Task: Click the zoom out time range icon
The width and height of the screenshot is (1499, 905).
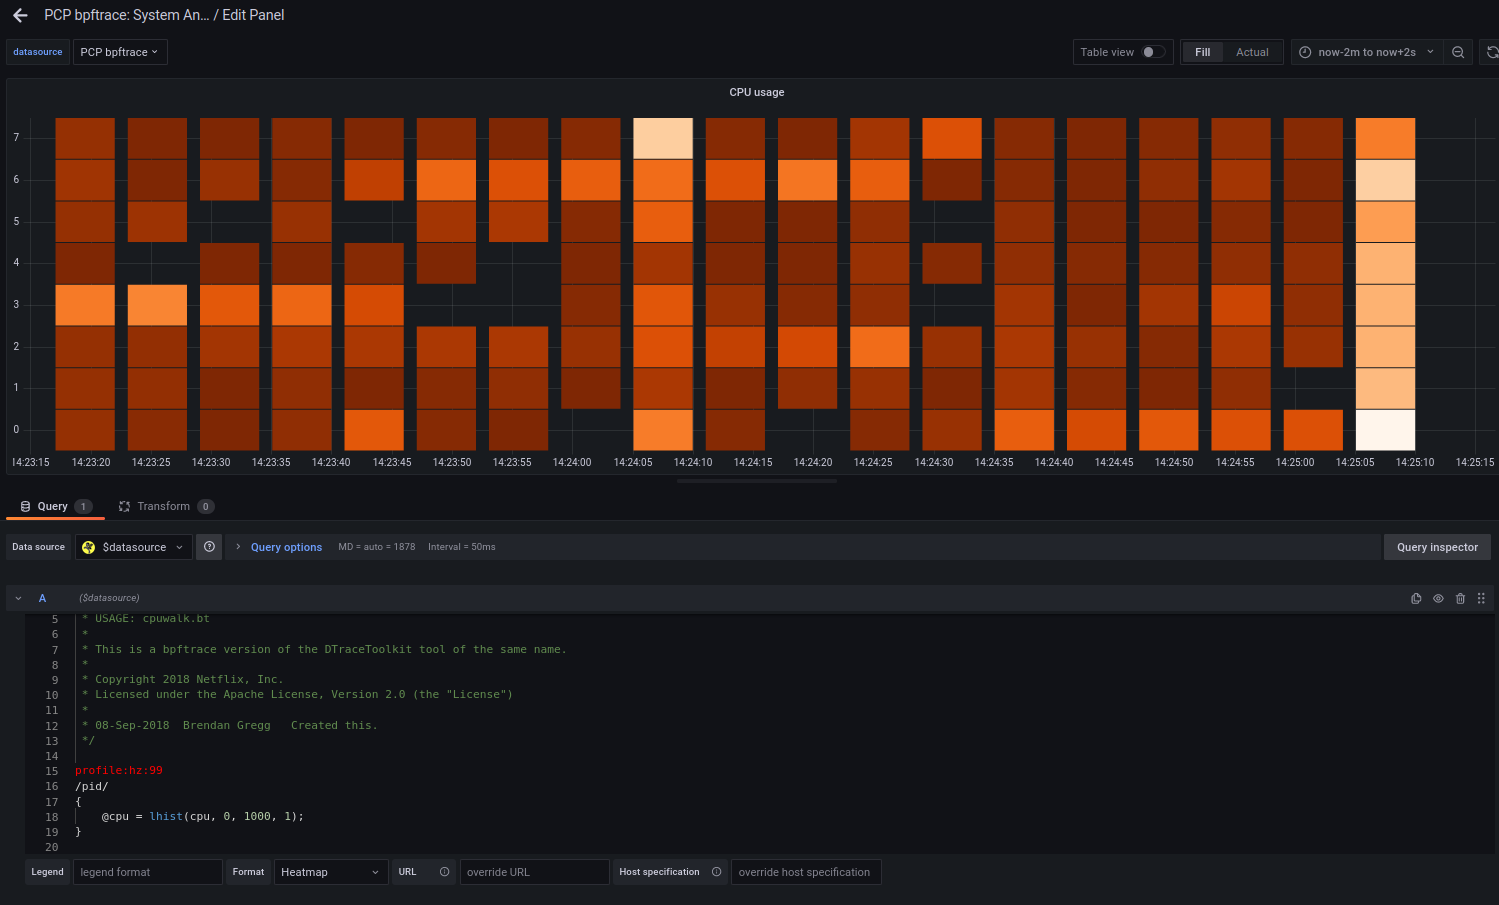Action: (x=1458, y=52)
